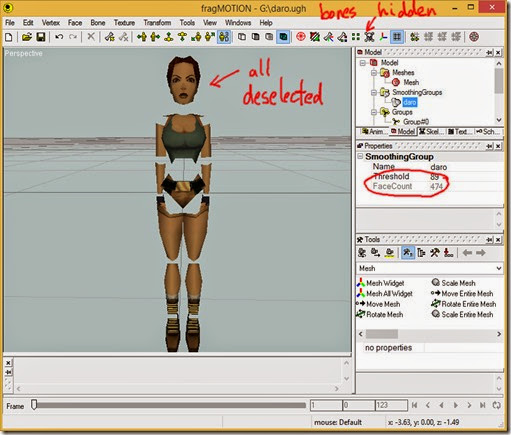Jump to the first animation frame
This screenshot has height=435, width=511.
tap(414, 405)
